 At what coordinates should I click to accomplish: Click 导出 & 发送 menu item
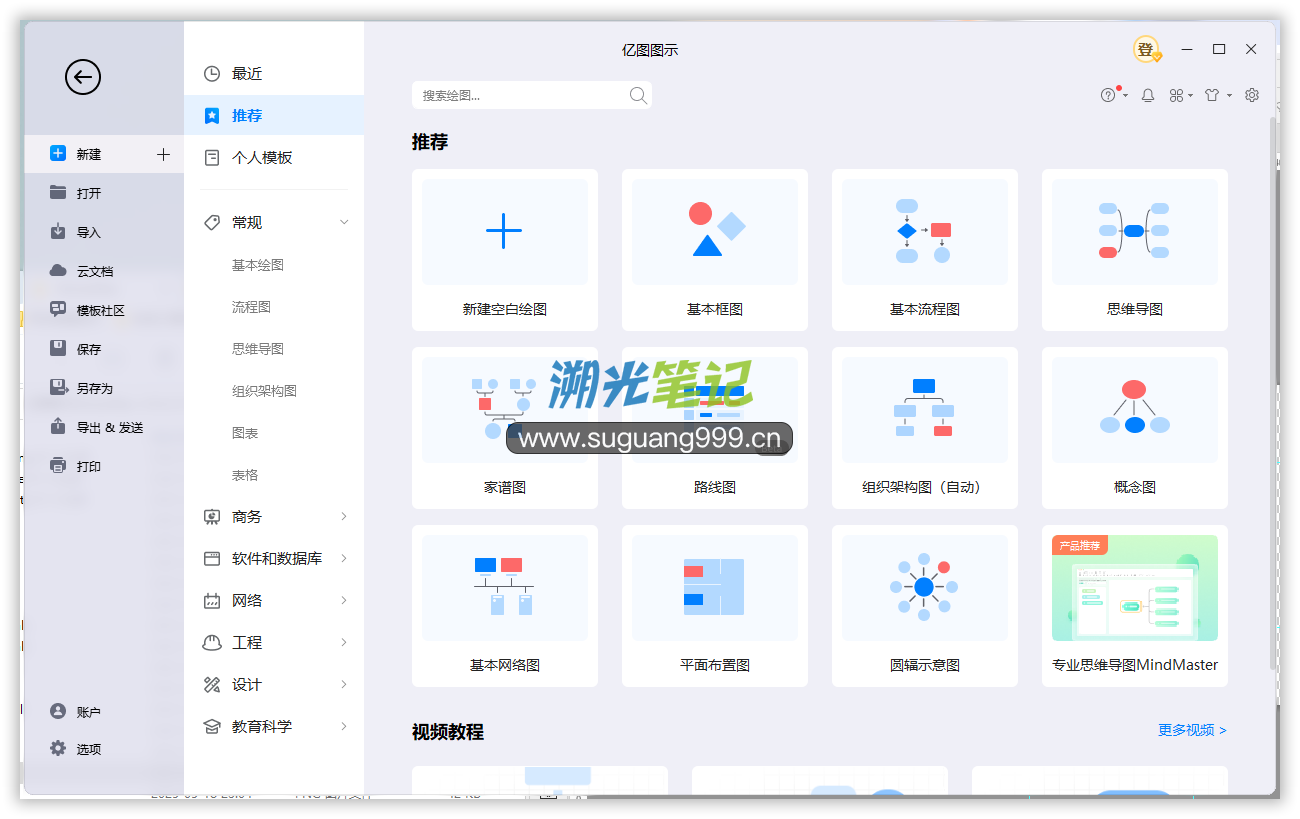[110, 427]
